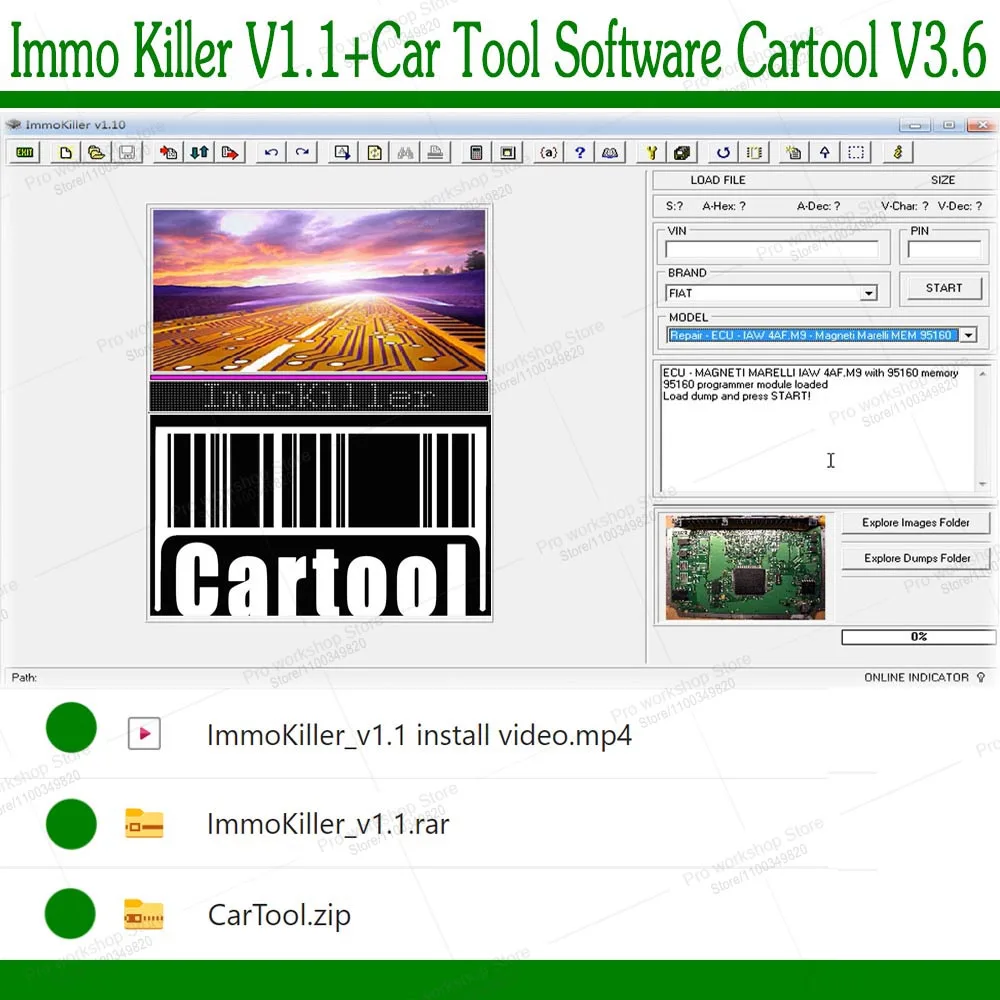Viewport: 1000px width, 1000px height.
Task: Click Explore Images Folder button
Action: [x=915, y=522]
